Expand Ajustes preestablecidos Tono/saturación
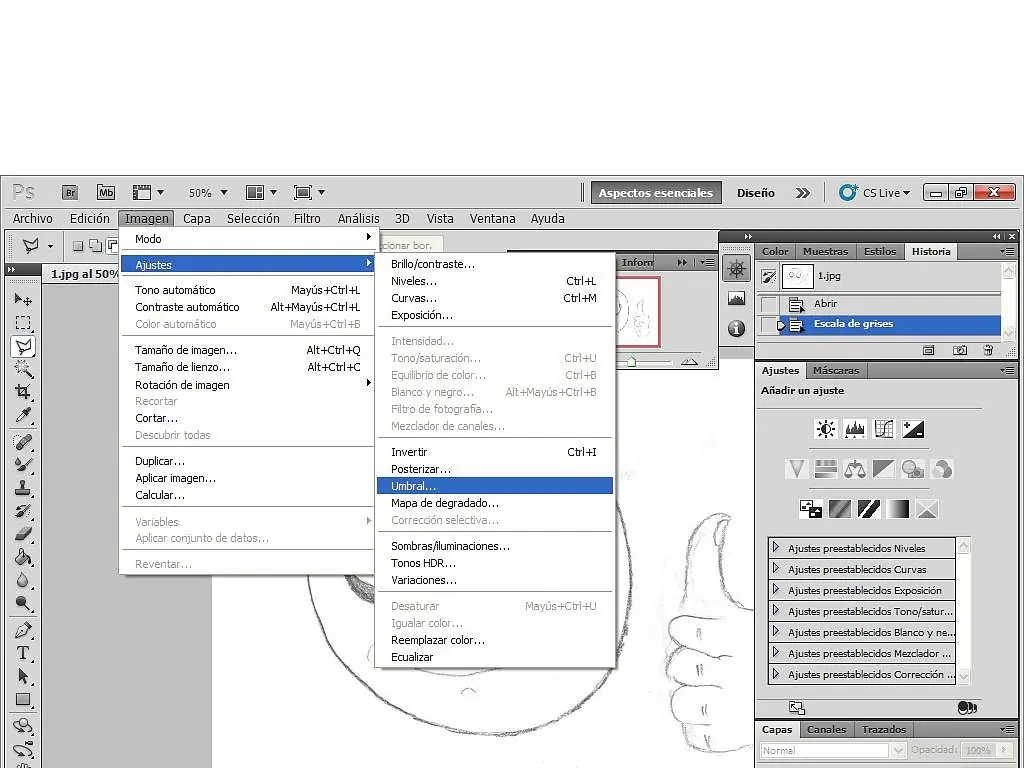The width and height of the screenshot is (1024, 768). coord(776,610)
